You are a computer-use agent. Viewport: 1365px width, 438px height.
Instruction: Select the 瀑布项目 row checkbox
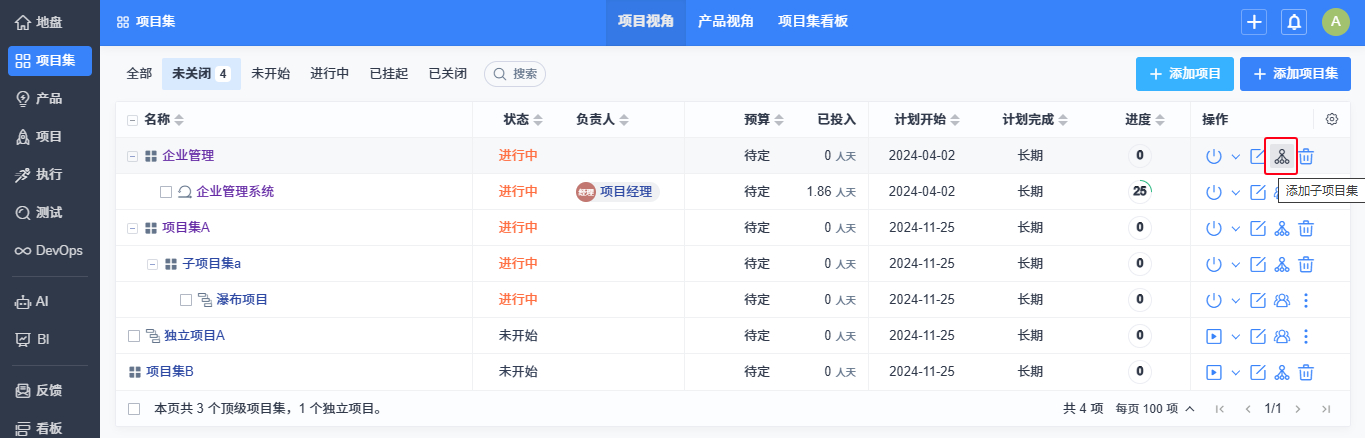(186, 300)
